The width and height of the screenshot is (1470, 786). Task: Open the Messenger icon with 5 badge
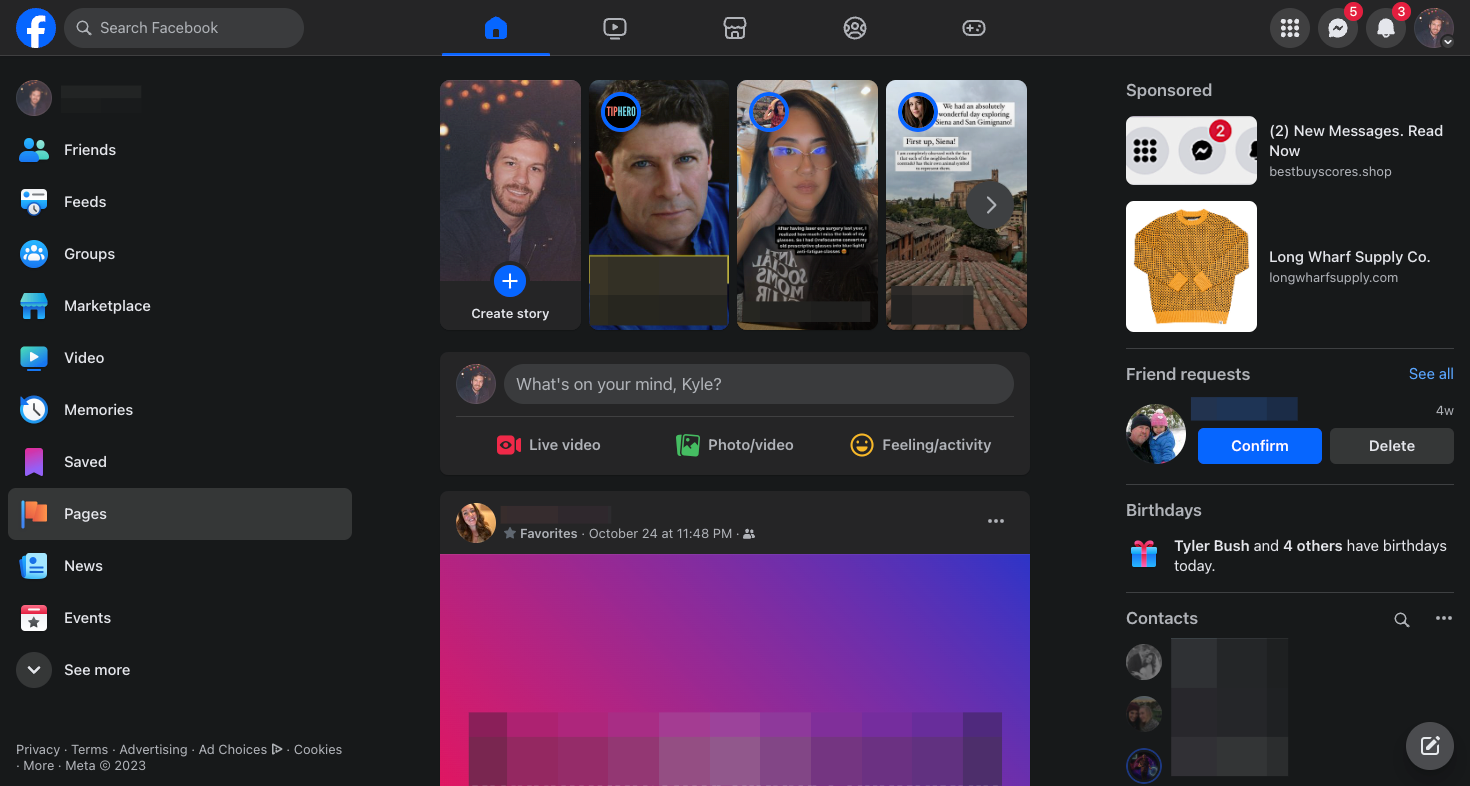pyautogui.click(x=1338, y=28)
